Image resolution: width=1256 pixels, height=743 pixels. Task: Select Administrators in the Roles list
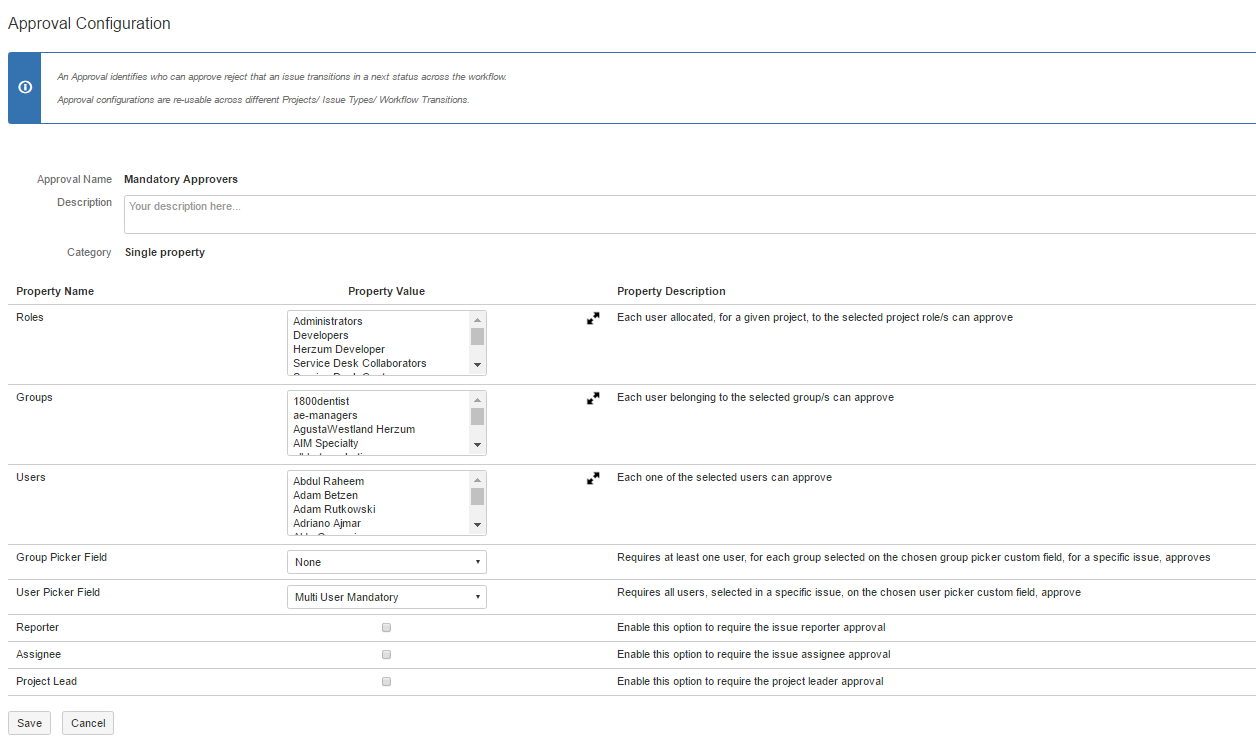point(328,321)
